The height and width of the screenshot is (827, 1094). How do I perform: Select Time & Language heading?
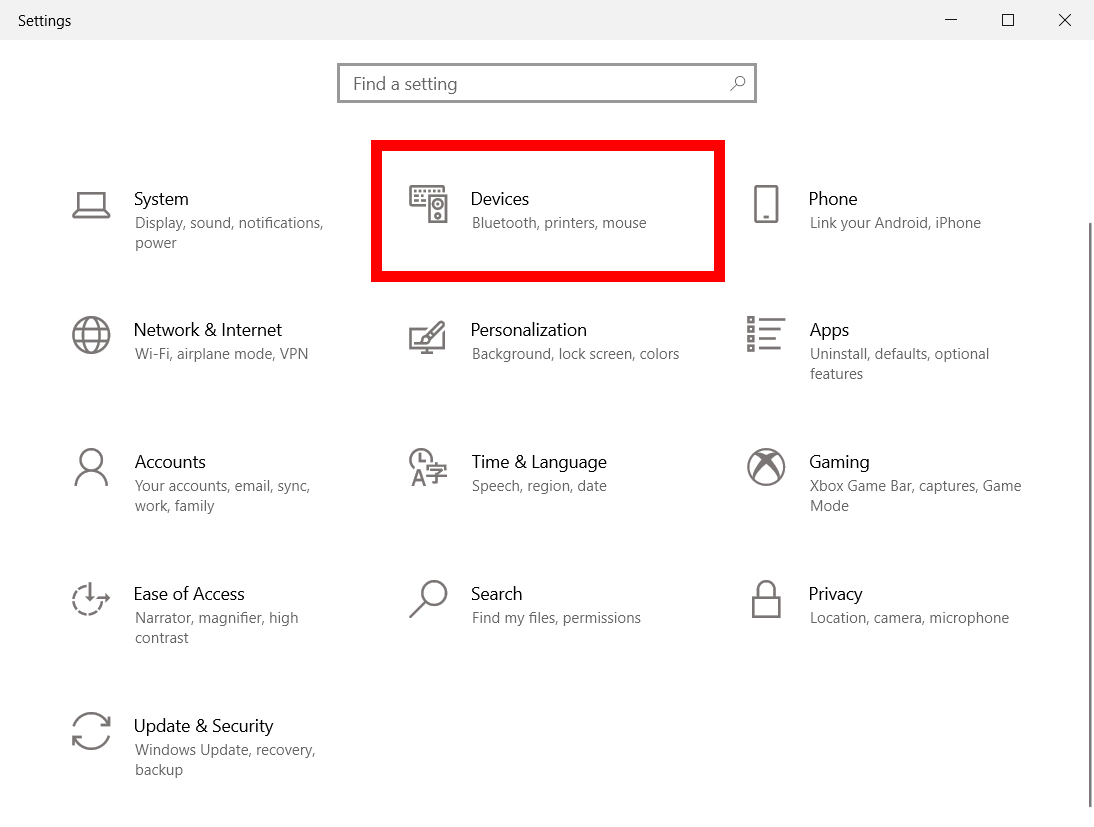point(539,463)
